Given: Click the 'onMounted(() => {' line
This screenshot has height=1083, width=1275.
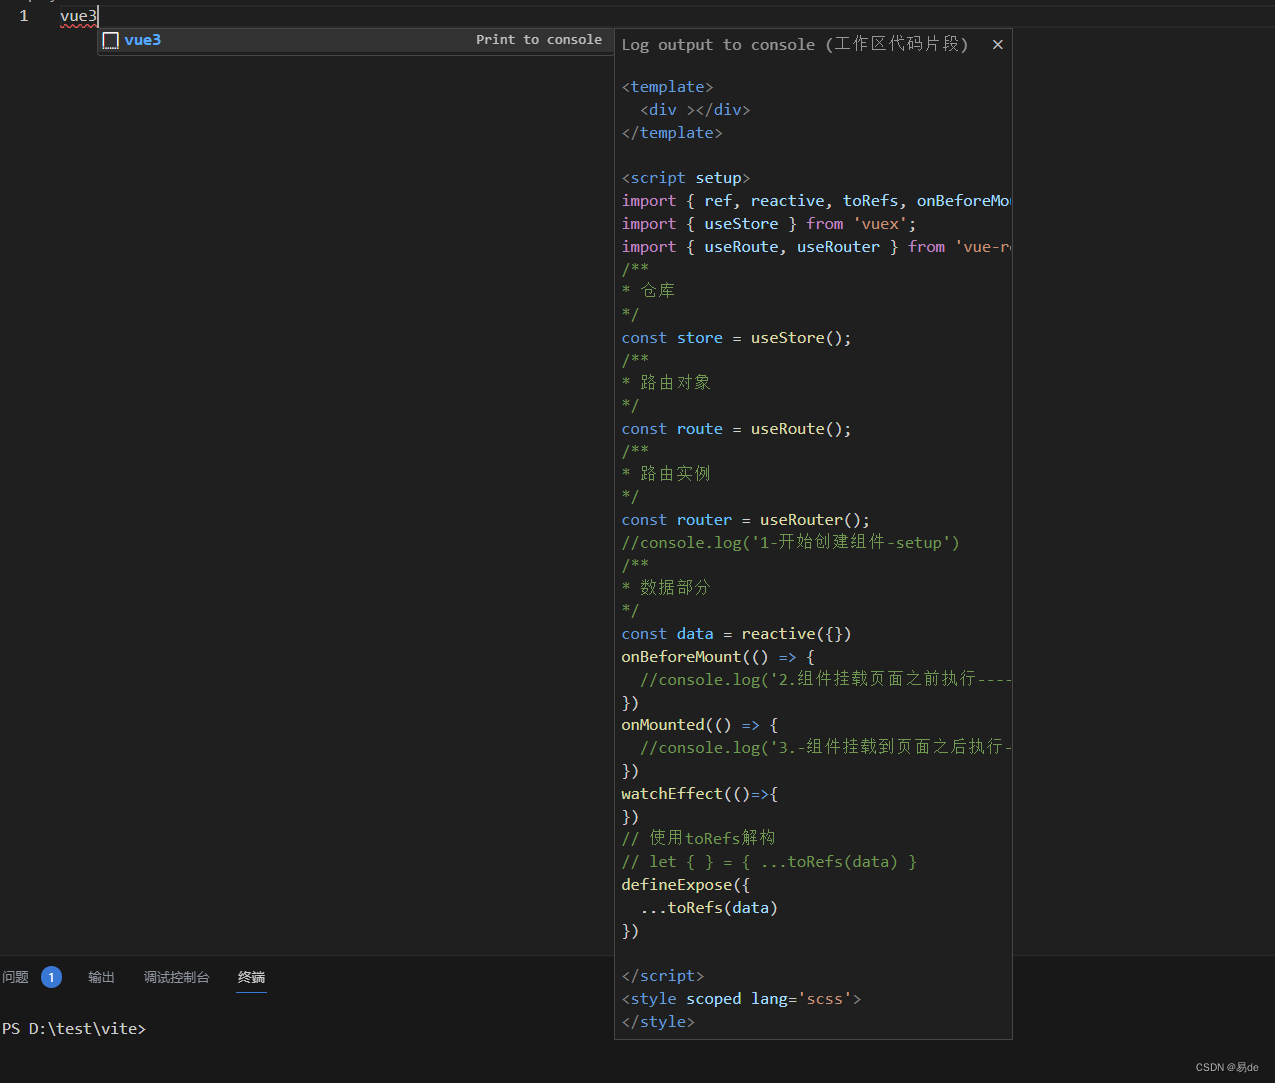Looking at the screenshot, I should [x=700, y=725].
